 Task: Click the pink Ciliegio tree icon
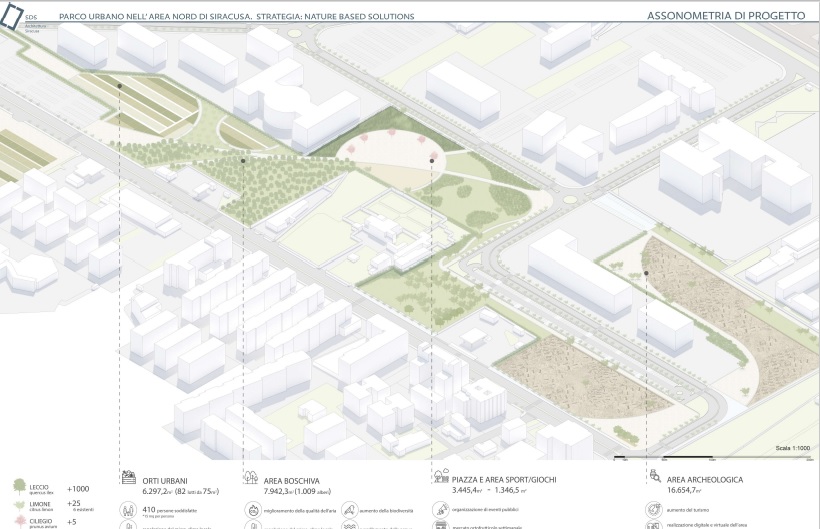pyautogui.click(x=20, y=522)
